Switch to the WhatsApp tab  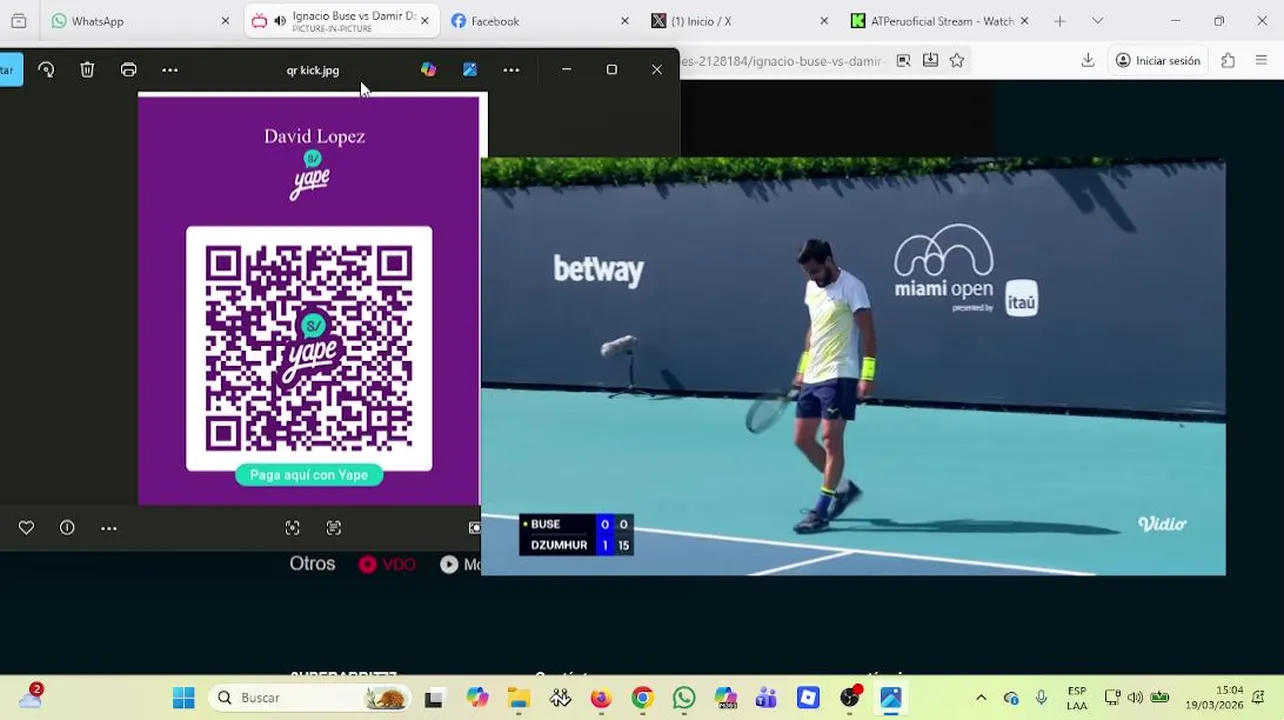[x=140, y=21]
